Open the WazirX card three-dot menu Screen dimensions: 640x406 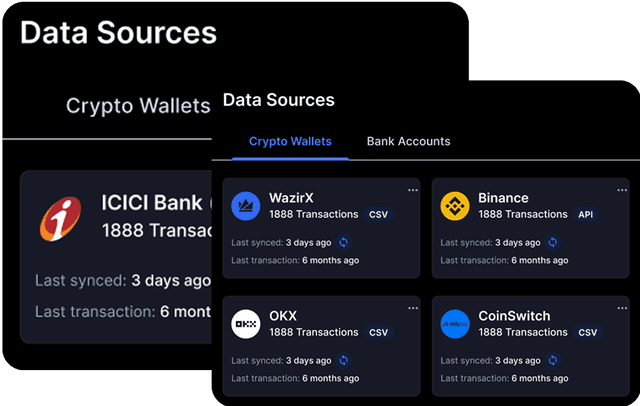pos(413,190)
